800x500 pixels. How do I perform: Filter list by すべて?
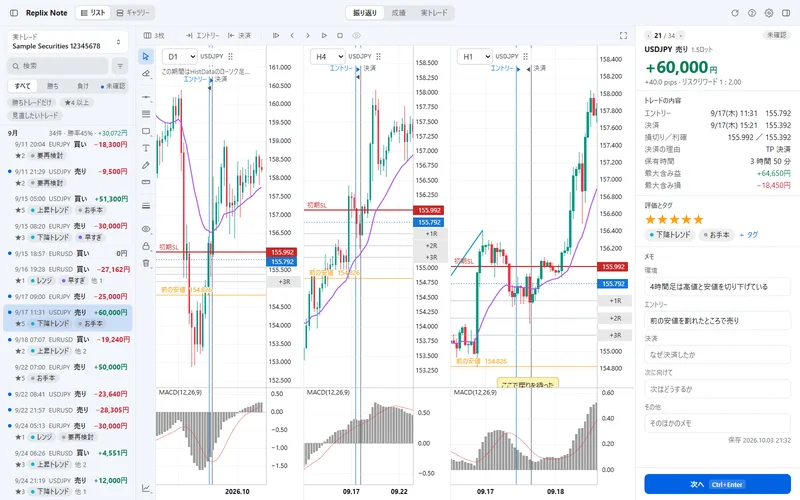point(22,86)
